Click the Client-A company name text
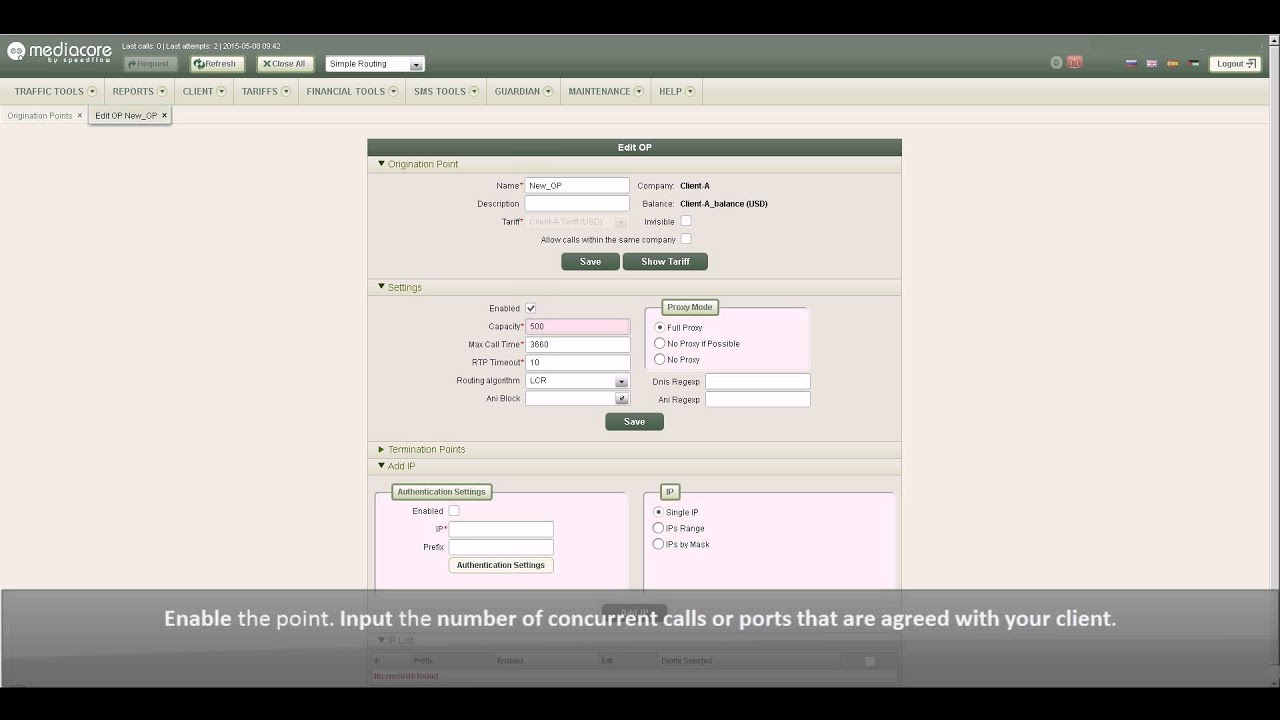Screen dimensions: 1280x720 pos(695,186)
